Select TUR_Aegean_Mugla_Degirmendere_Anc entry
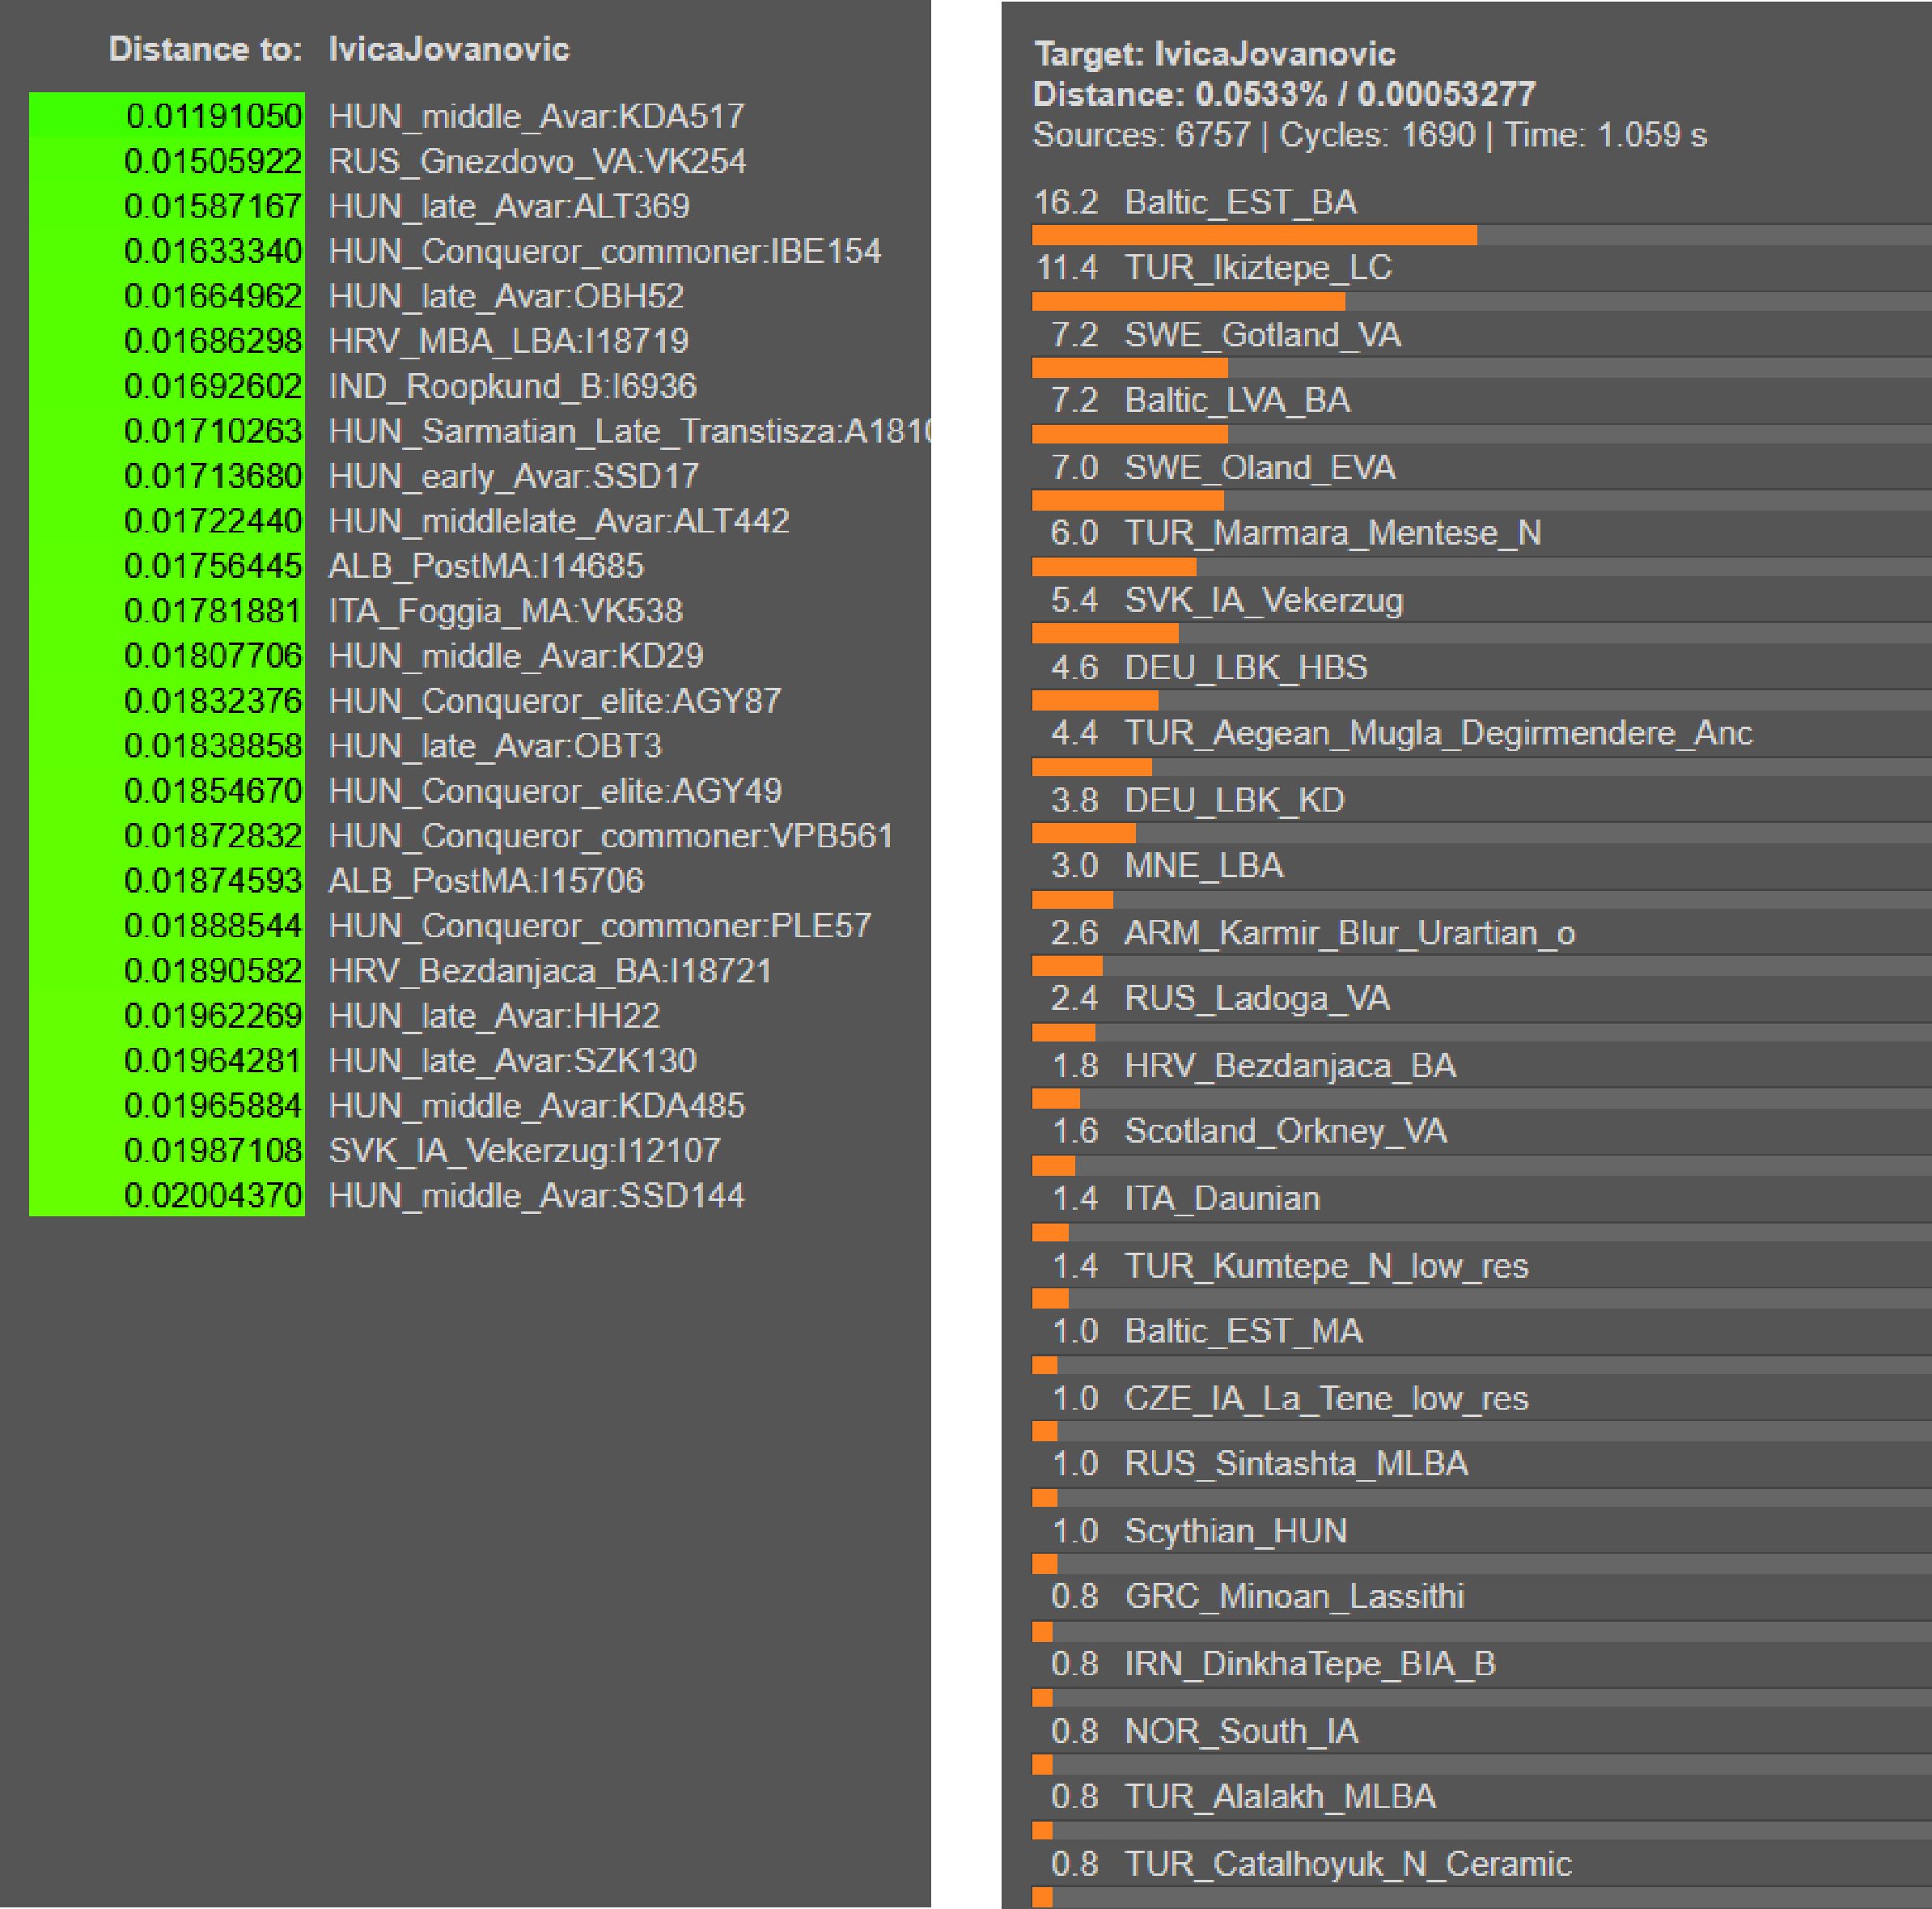 [1437, 733]
